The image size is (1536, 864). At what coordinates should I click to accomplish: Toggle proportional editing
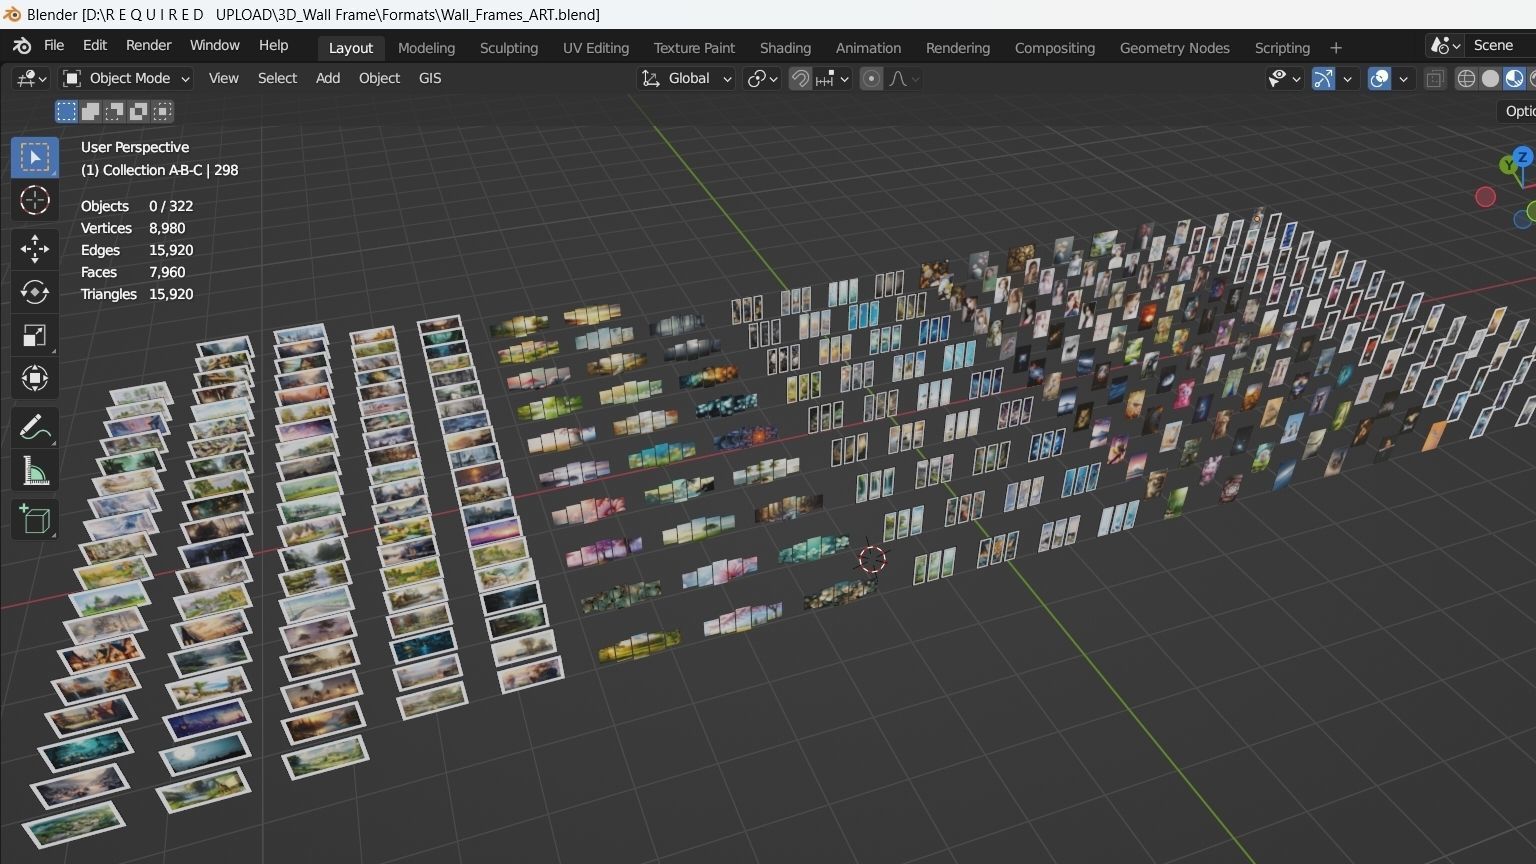871,79
